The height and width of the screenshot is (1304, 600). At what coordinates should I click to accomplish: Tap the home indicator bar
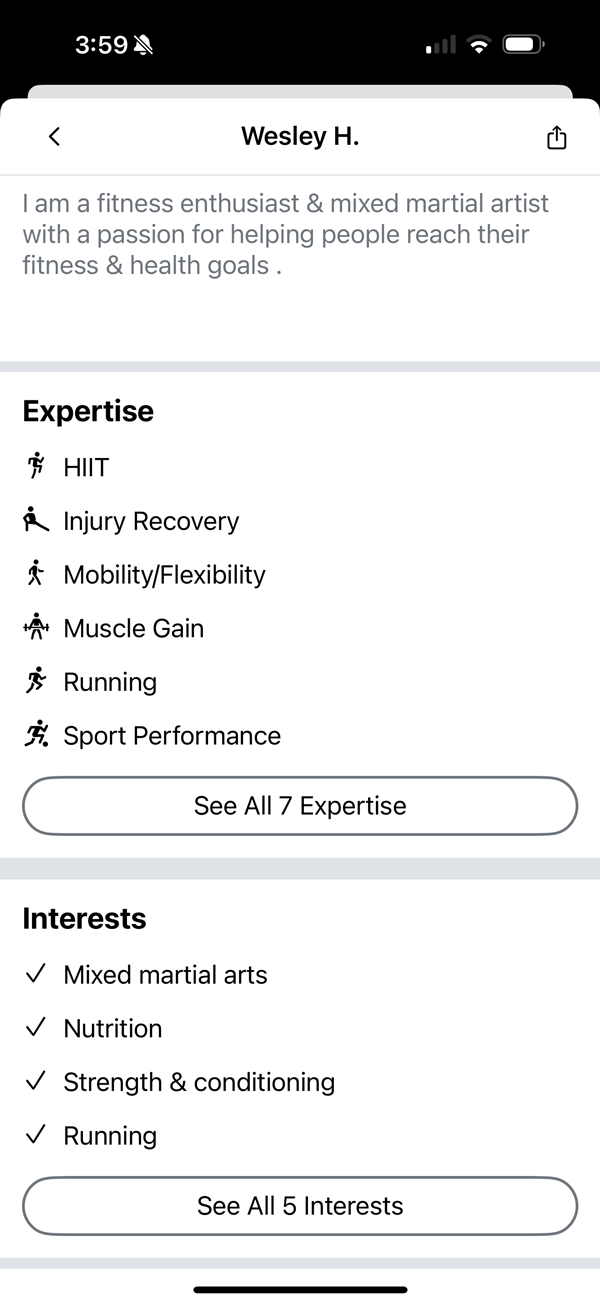300,1290
